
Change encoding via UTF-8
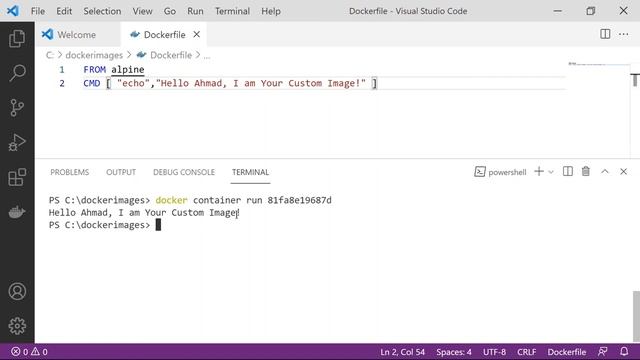pos(494,351)
